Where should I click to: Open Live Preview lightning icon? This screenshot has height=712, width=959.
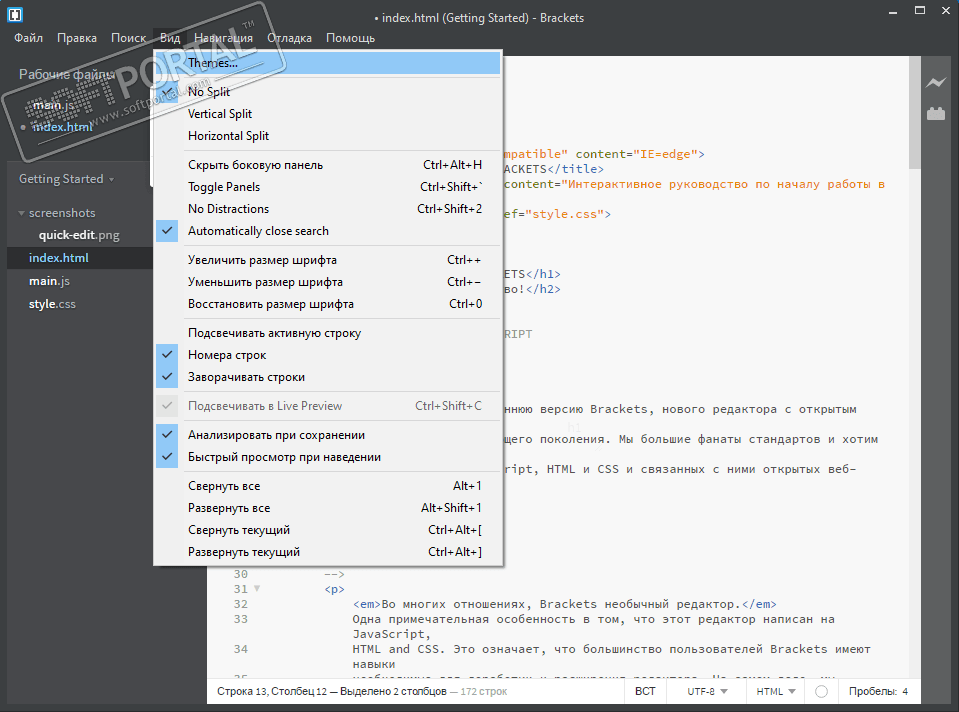(936, 82)
